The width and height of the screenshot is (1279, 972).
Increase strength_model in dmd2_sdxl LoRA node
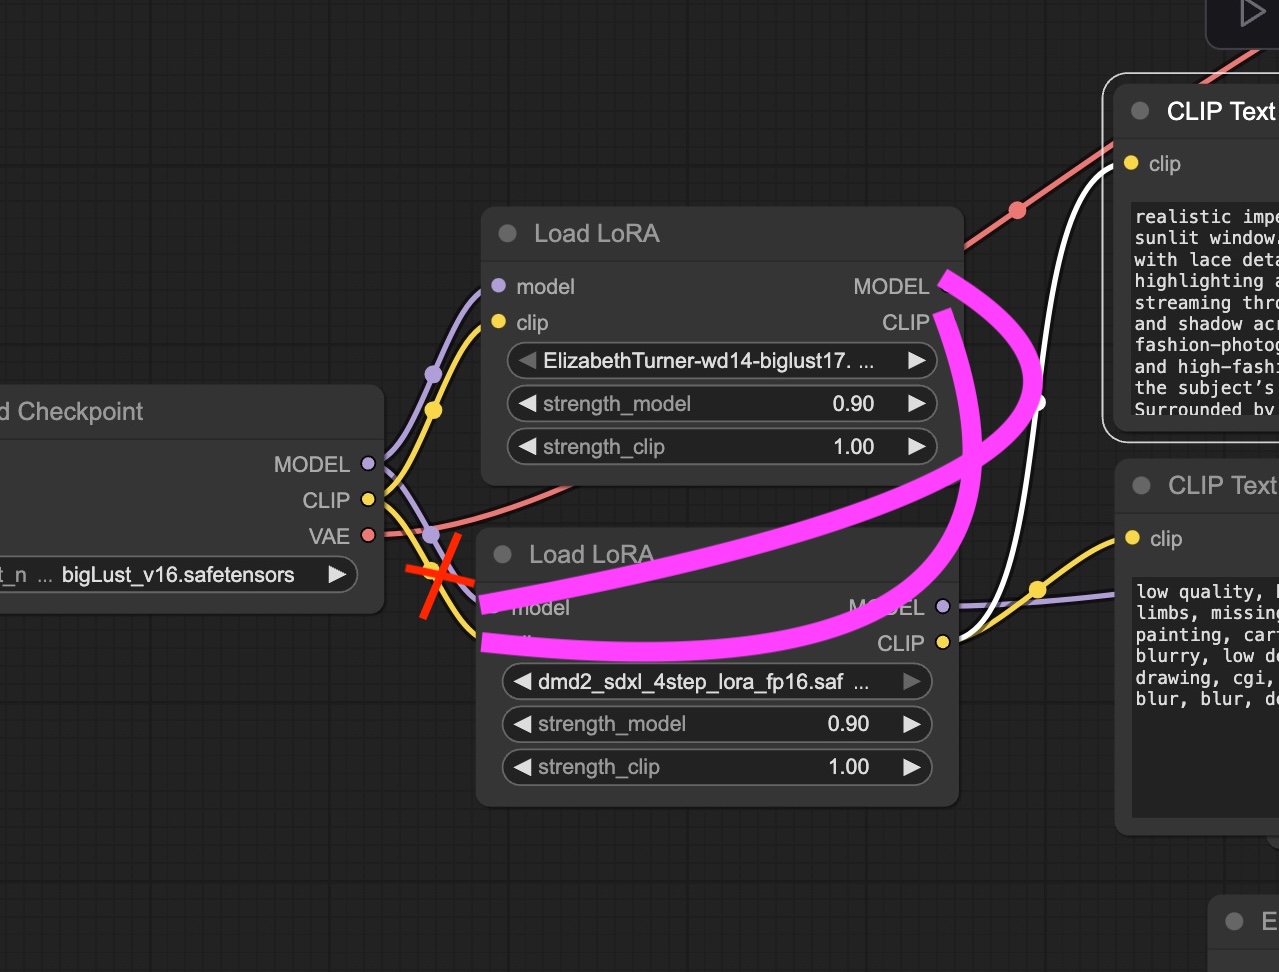(911, 724)
